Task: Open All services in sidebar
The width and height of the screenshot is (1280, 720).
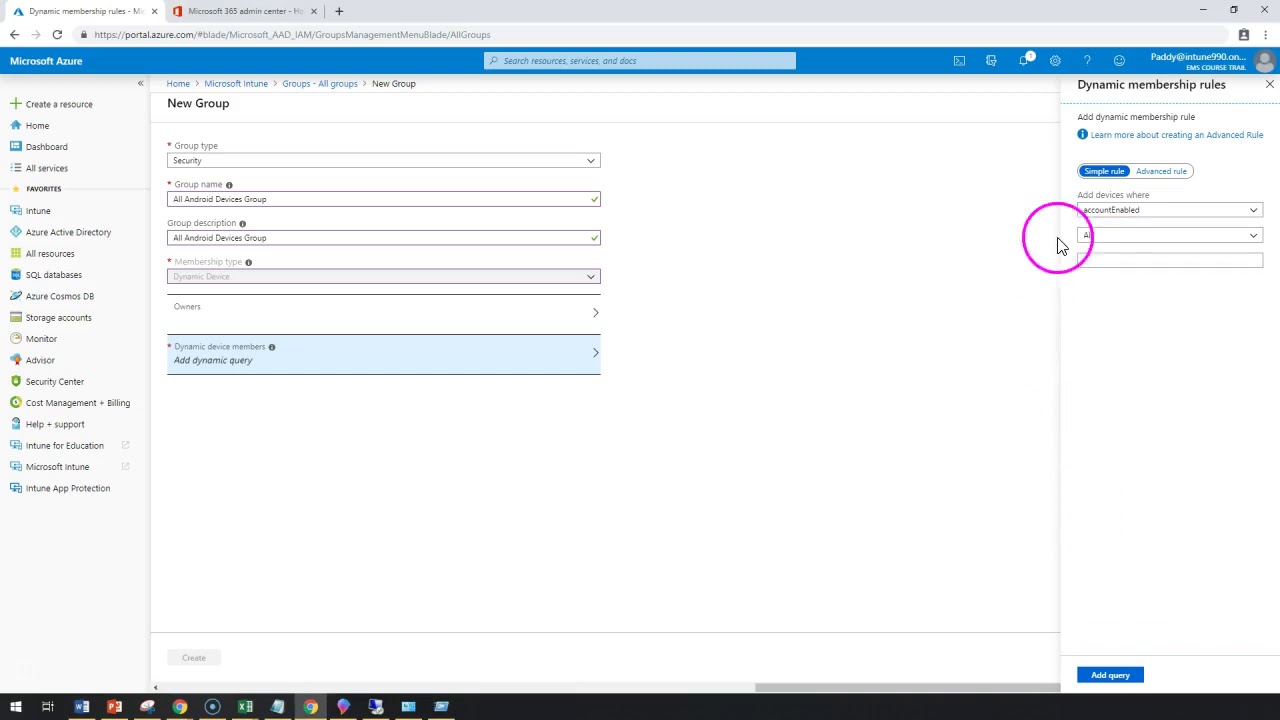Action: (x=46, y=168)
